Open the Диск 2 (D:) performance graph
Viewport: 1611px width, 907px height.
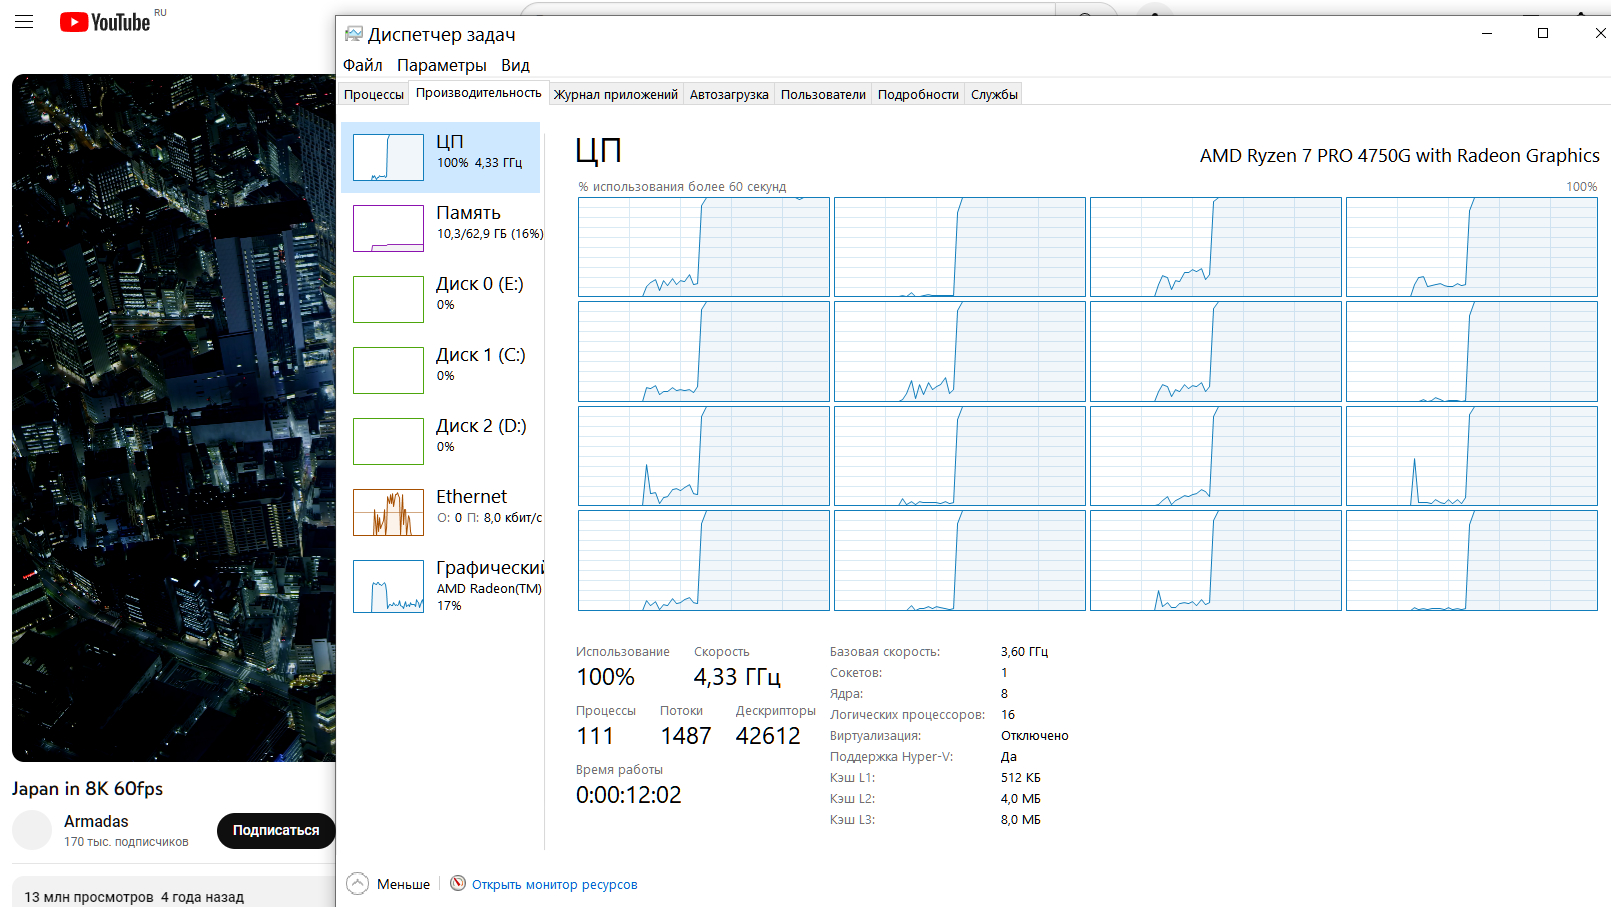click(x=388, y=441)
